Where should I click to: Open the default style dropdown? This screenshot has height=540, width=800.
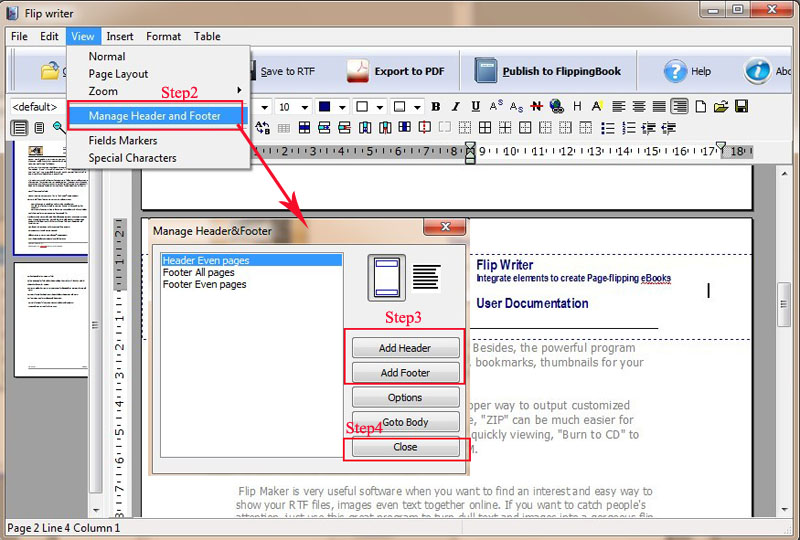point(36,107)
